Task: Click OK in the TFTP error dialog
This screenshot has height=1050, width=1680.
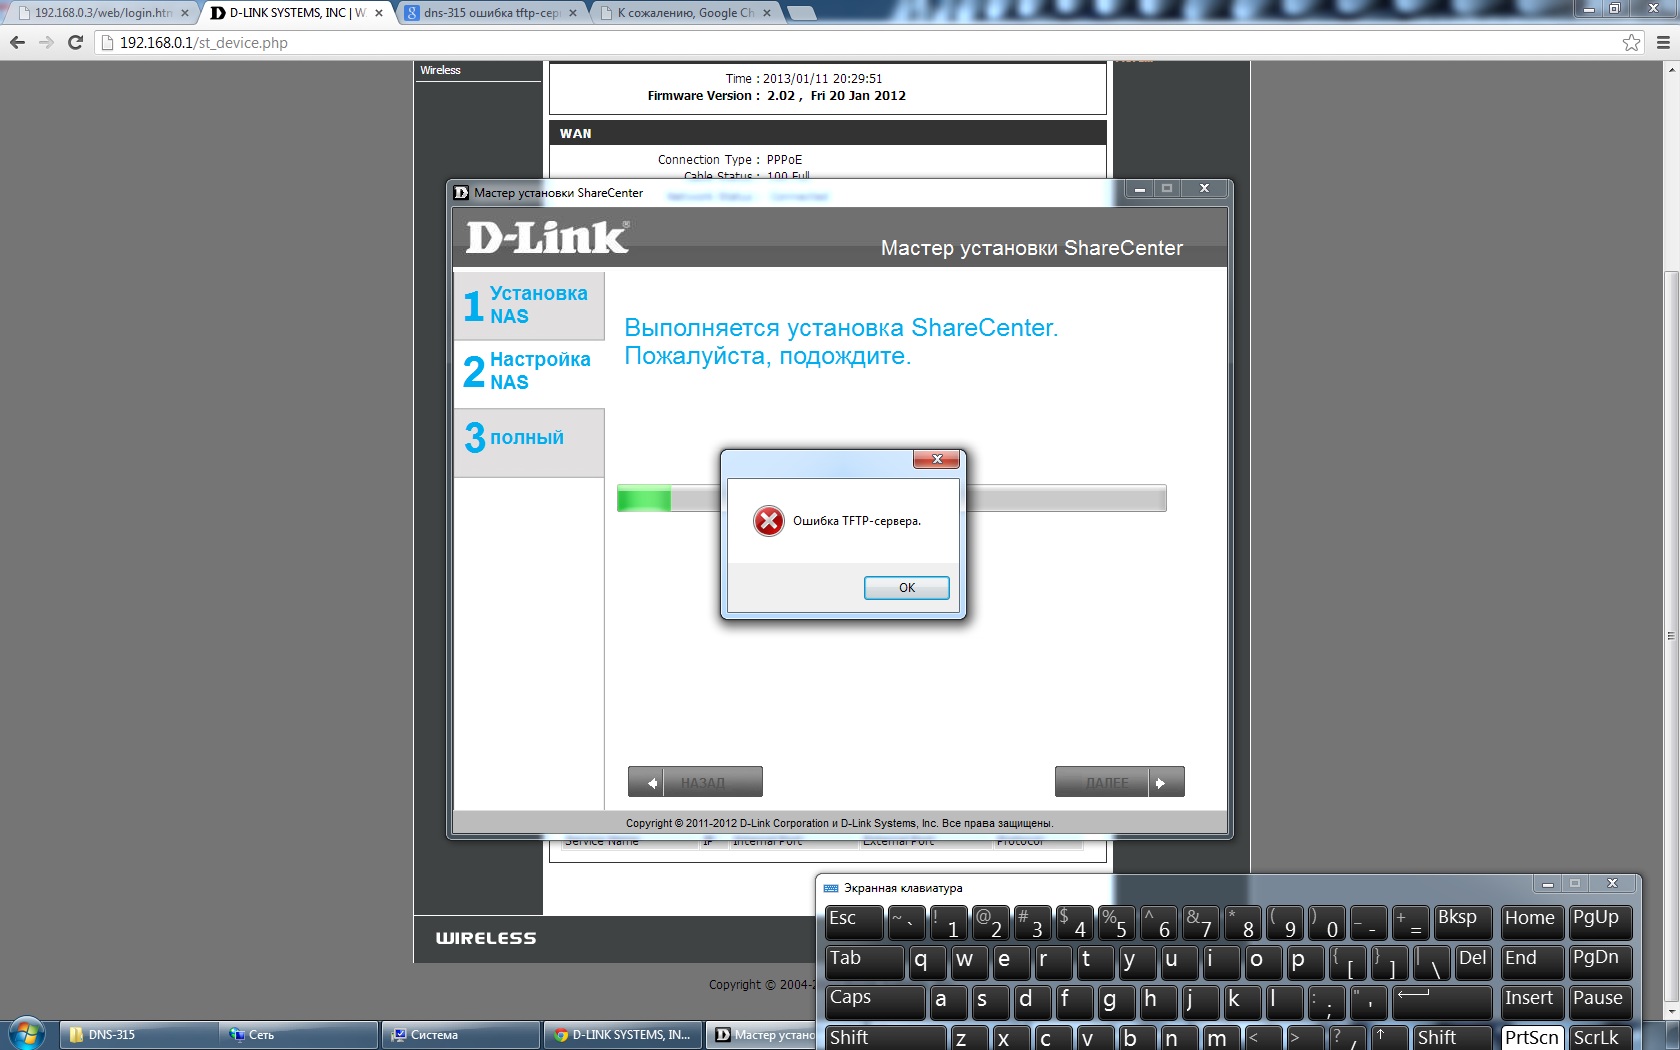Action: tap(906, 588)
